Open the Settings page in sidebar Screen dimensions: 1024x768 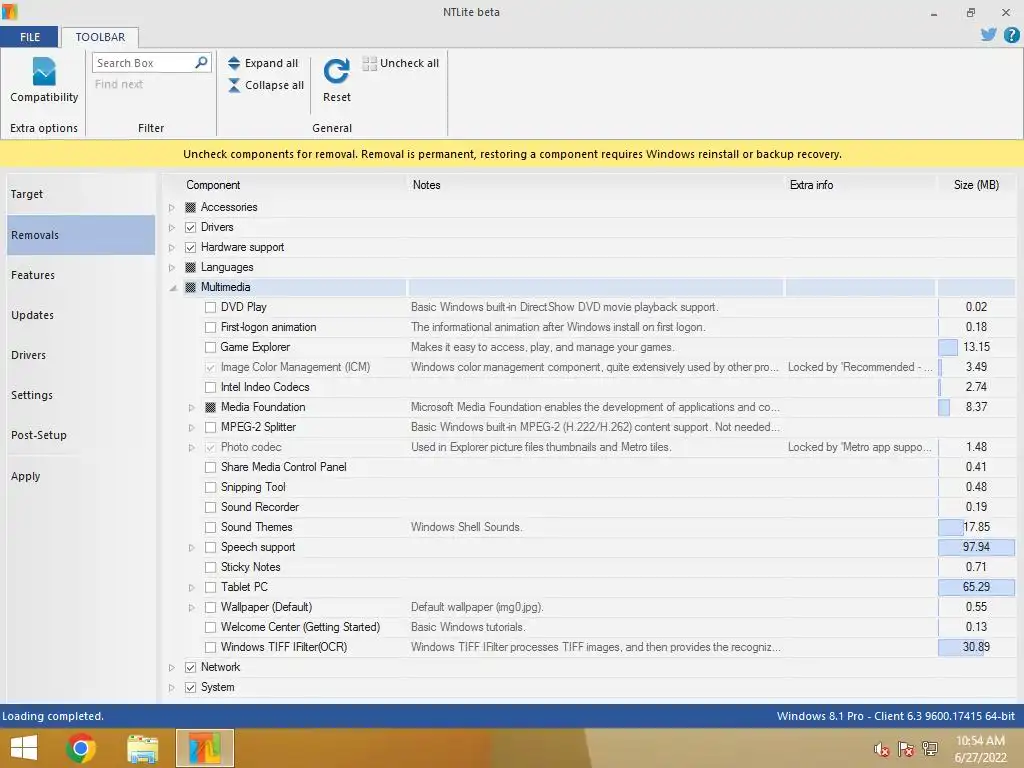click(x=81, y=395)
